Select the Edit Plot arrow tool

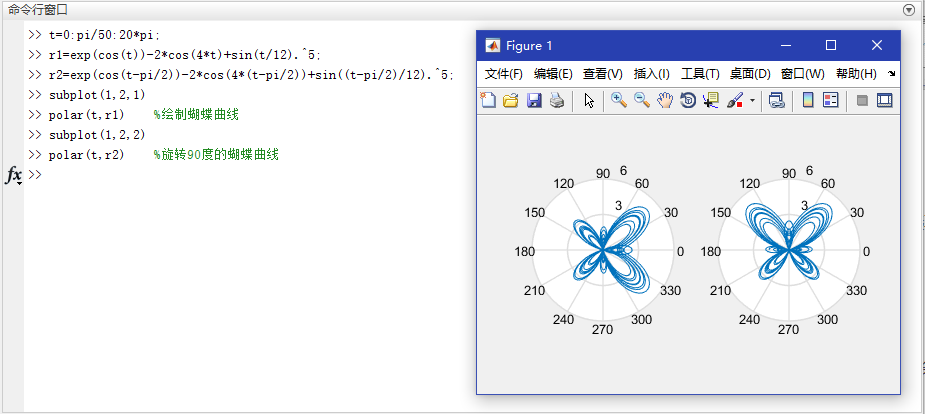point(589,100)
